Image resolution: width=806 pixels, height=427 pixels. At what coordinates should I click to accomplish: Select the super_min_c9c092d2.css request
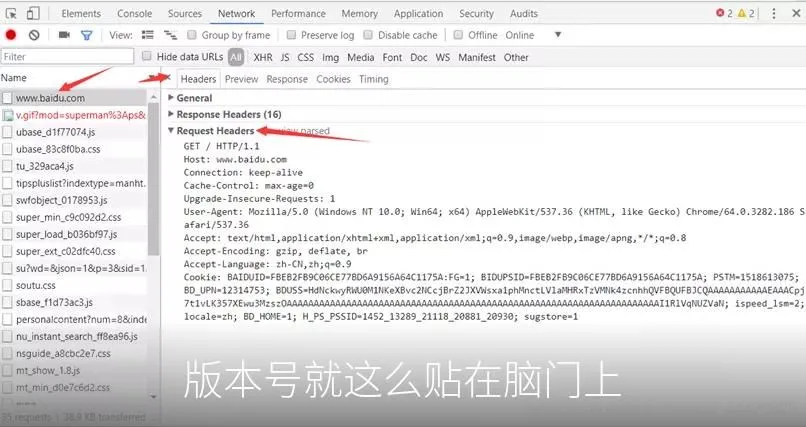[74, 217]
